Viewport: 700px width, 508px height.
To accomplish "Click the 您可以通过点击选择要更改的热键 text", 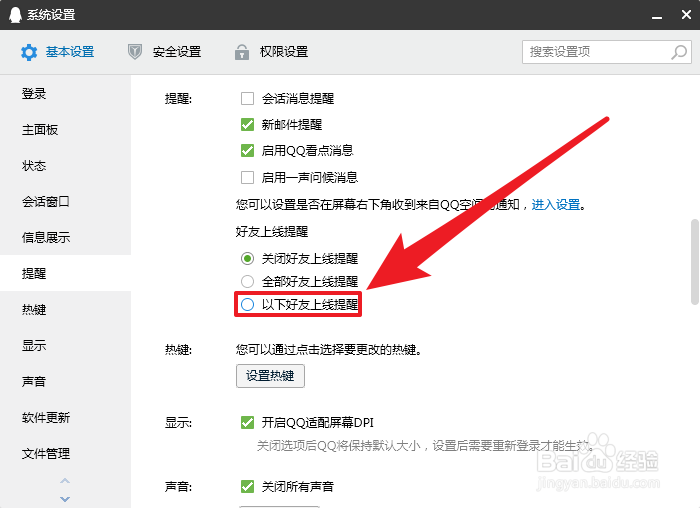I will point(329,349).
